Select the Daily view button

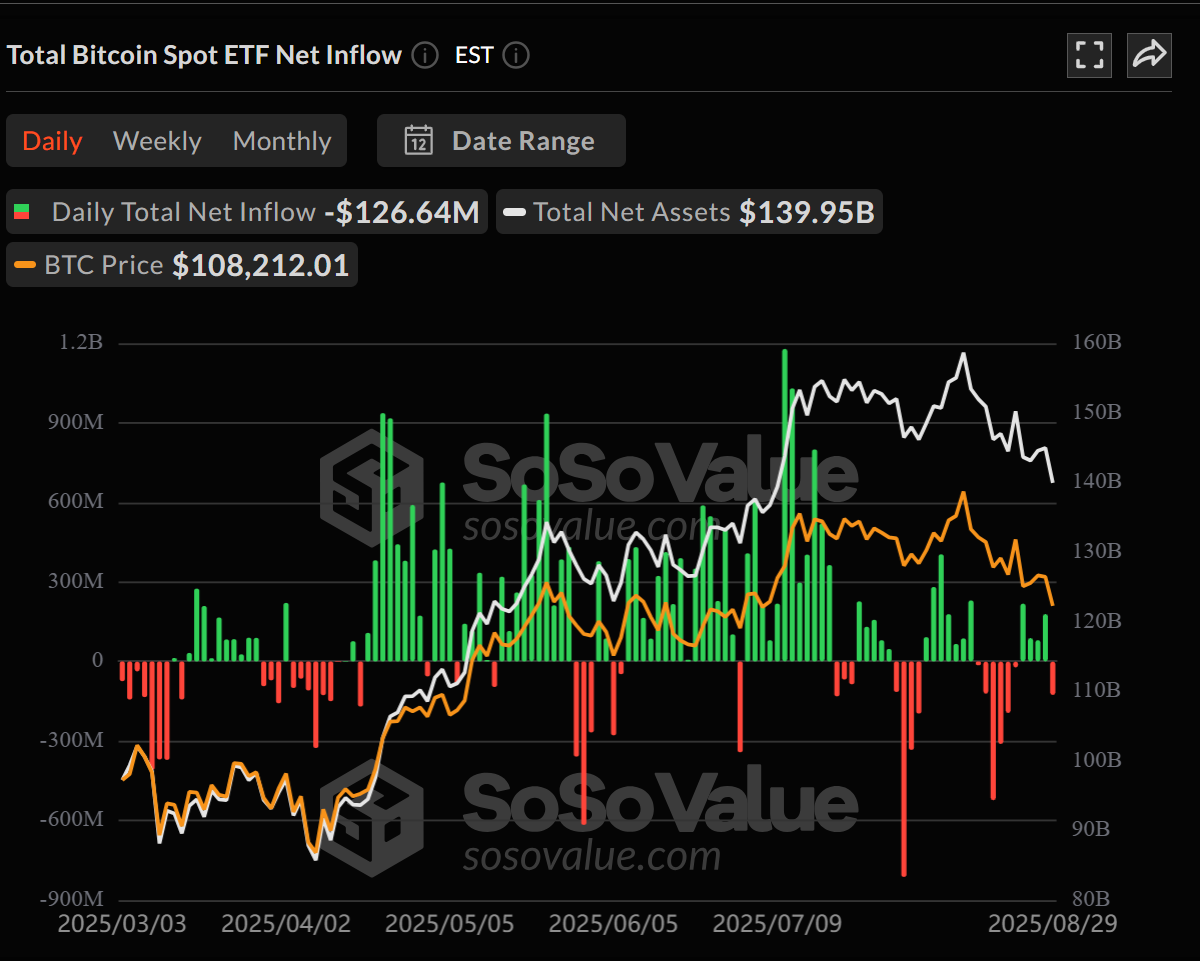point(52,140)
